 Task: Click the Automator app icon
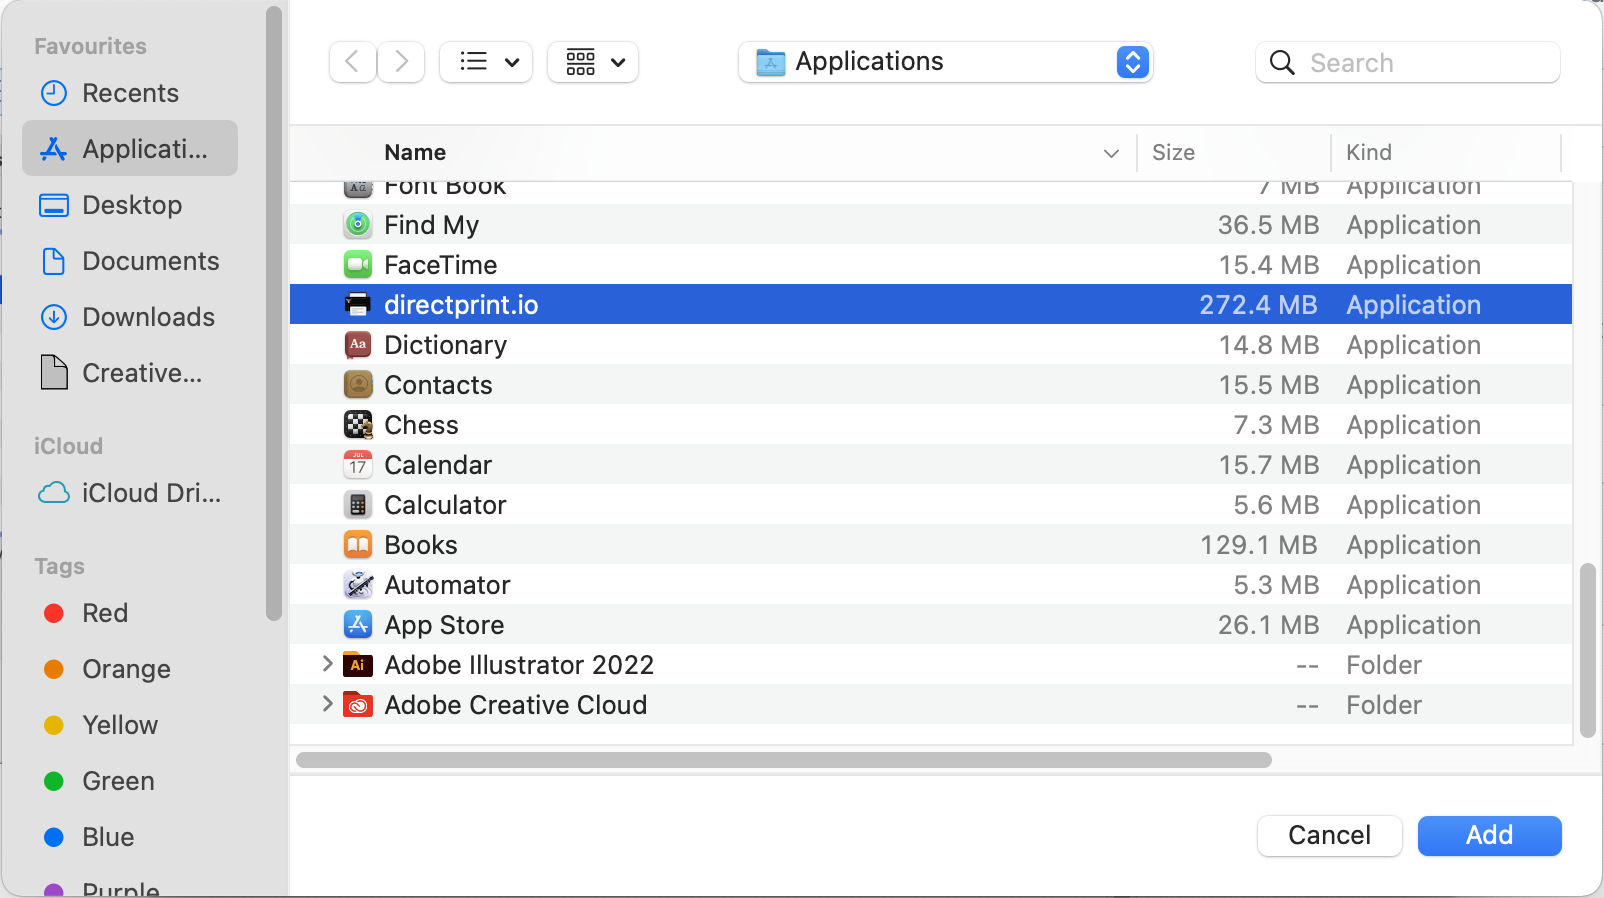click(x=358, y=585)
